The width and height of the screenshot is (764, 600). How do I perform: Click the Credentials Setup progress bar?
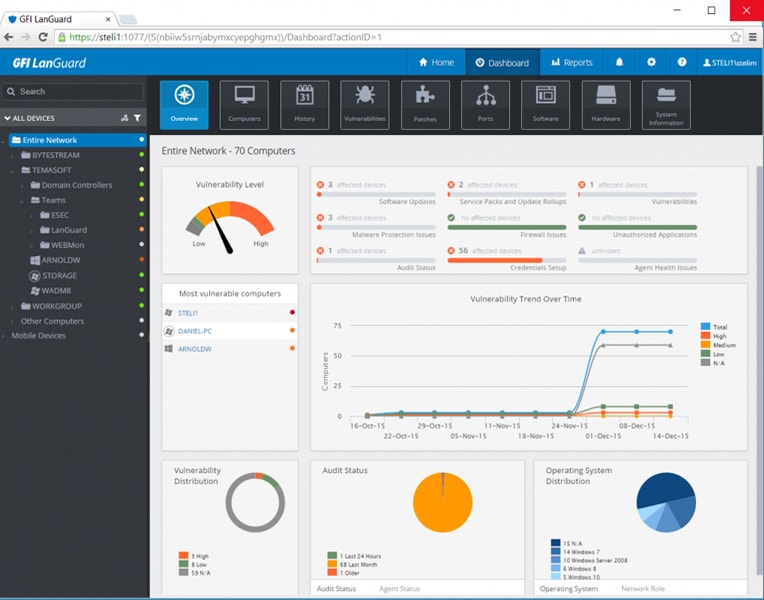tap(507, 260)
